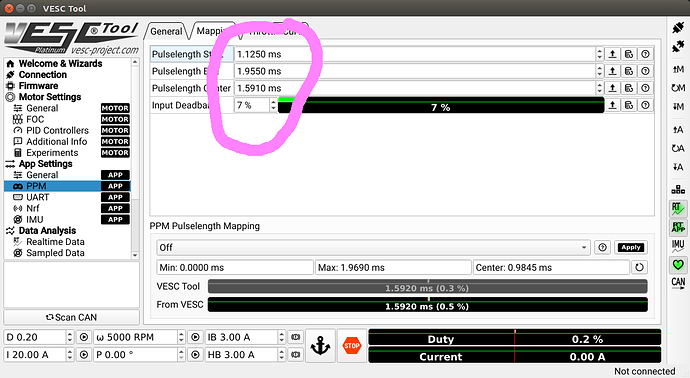This screenshot has height=378, width=690.
Task: Click handbrake icon next to HB 3.00 A
Action: (x=296, y=354)
